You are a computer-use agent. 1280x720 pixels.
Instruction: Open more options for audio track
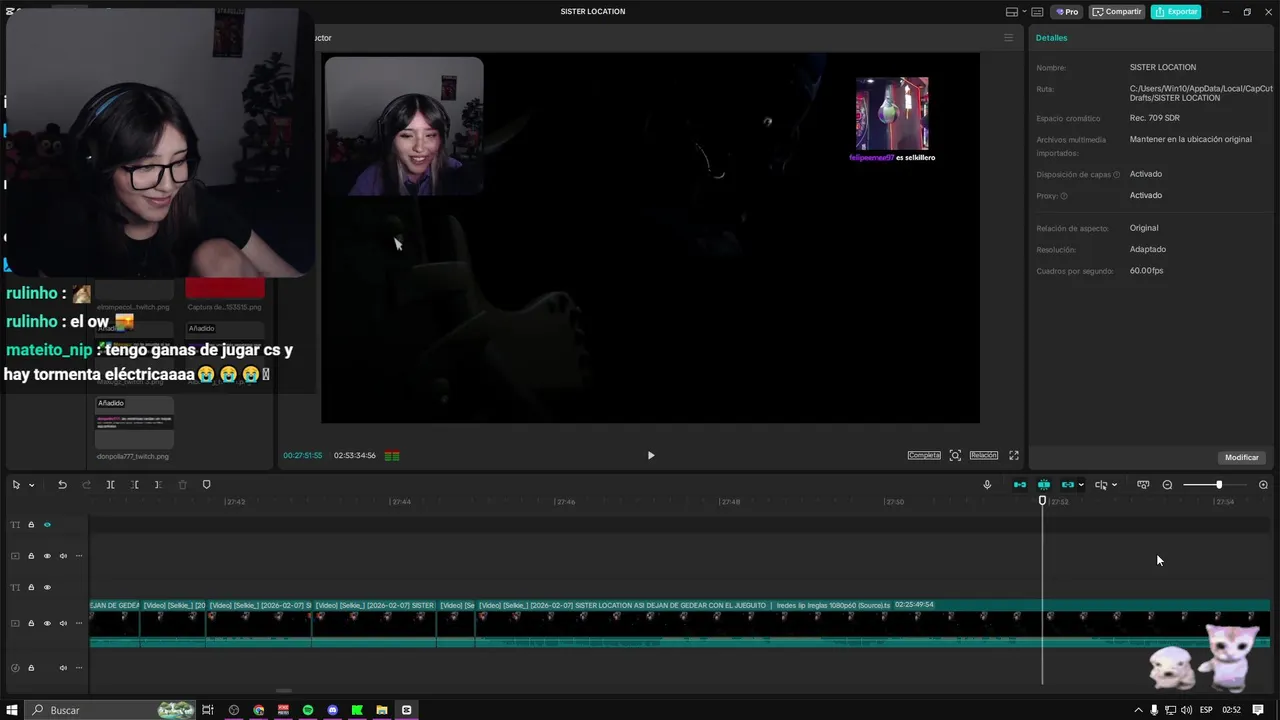point(79,668)
